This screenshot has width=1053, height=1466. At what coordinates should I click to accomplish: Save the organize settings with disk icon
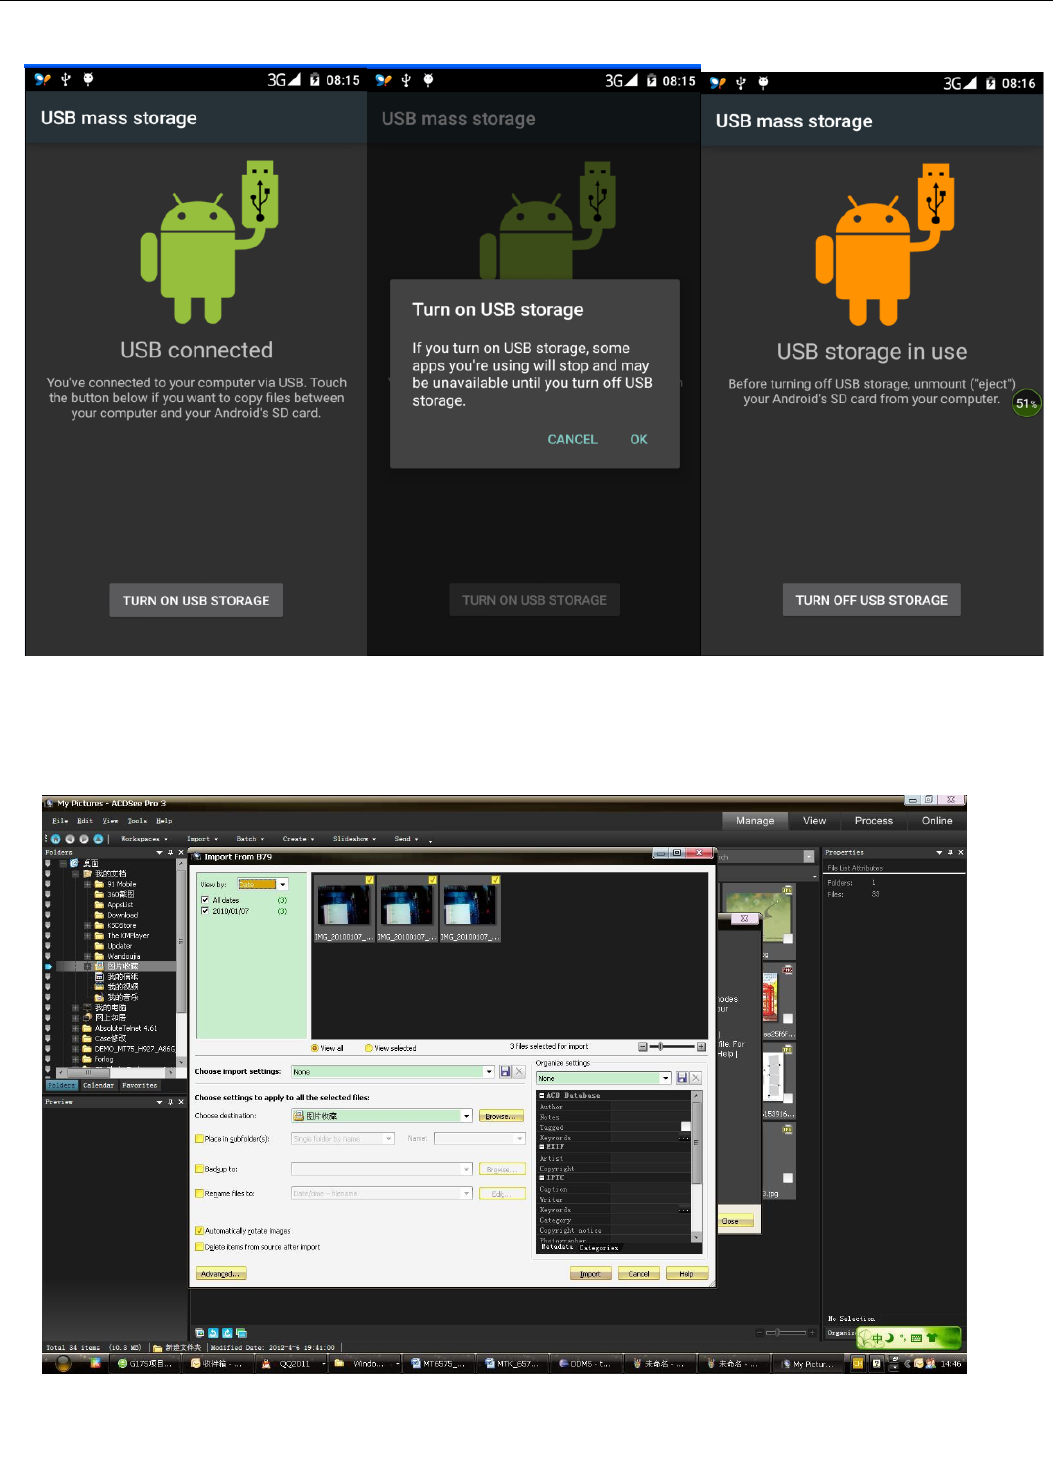(682, 1078)
